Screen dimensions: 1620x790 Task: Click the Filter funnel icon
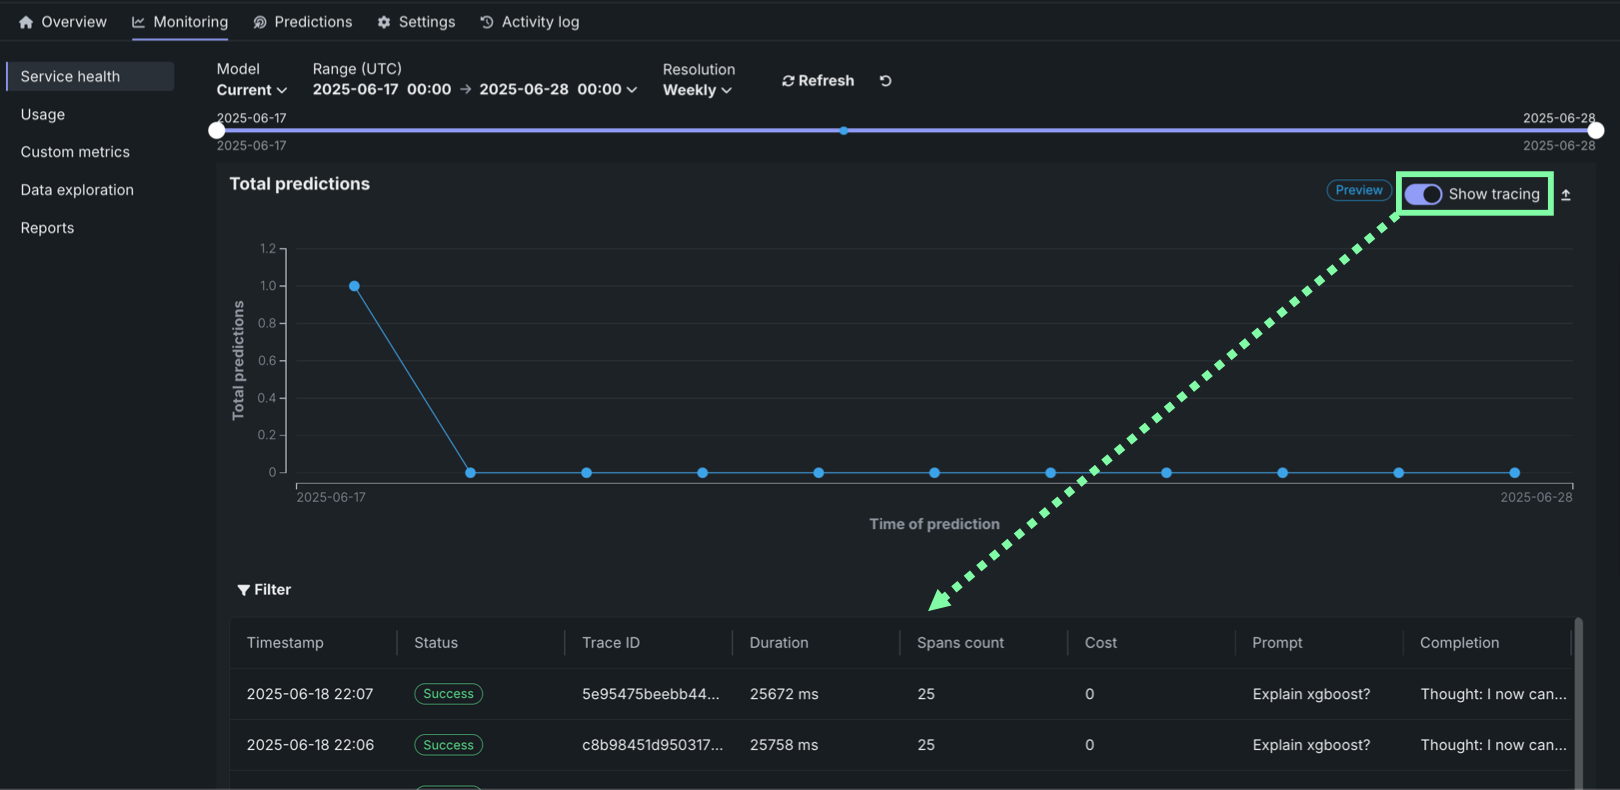coord(243,590)
